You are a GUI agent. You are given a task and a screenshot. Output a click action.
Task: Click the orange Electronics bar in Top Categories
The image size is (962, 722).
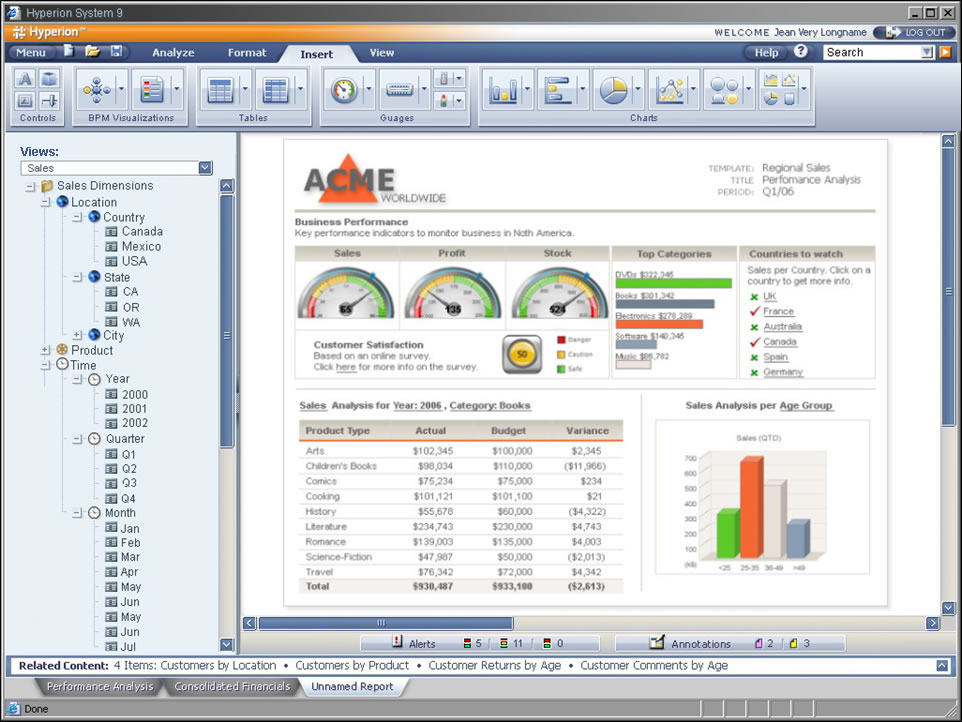point(659,324)
